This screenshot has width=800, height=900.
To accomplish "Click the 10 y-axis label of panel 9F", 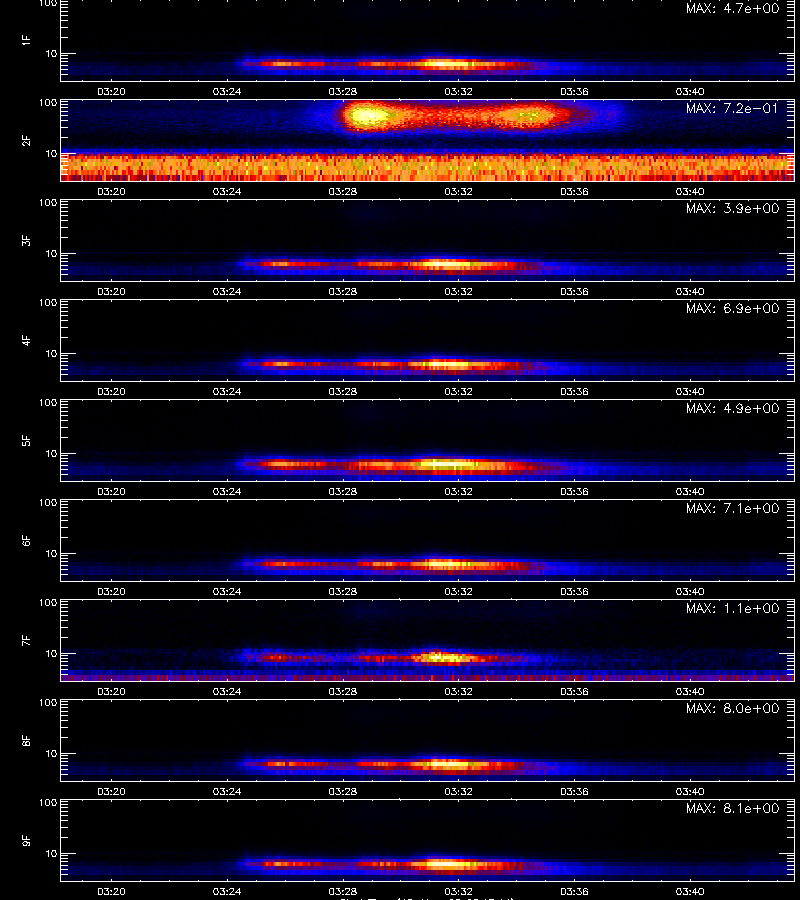I will (x=51, y=854).
